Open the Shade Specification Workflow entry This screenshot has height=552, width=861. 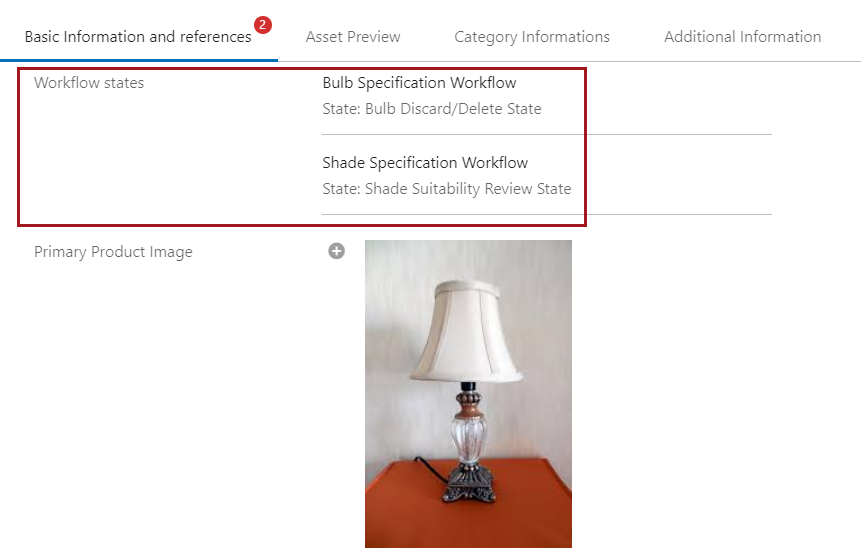425,163
